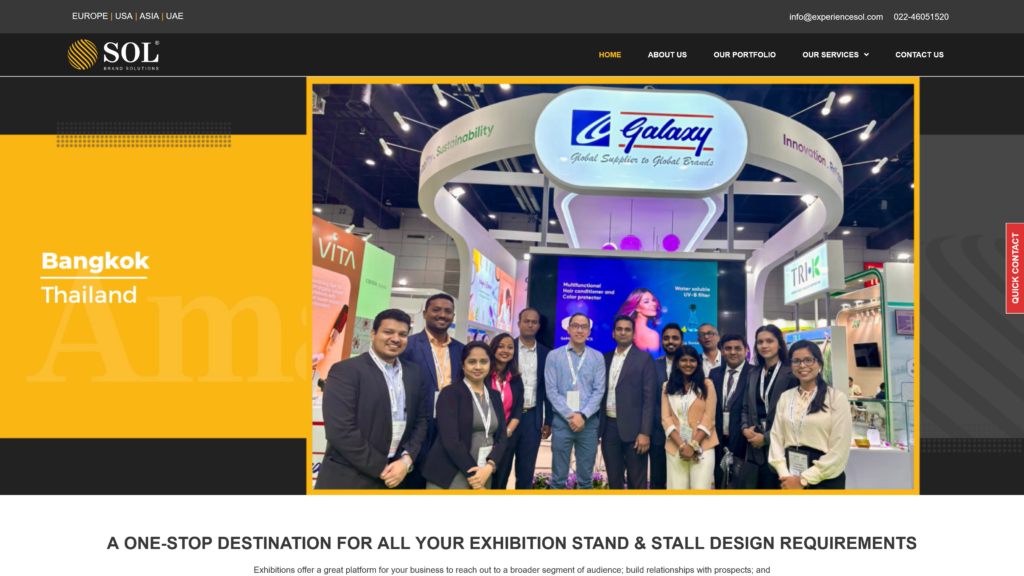Go to the About Us page

point(667,55)
